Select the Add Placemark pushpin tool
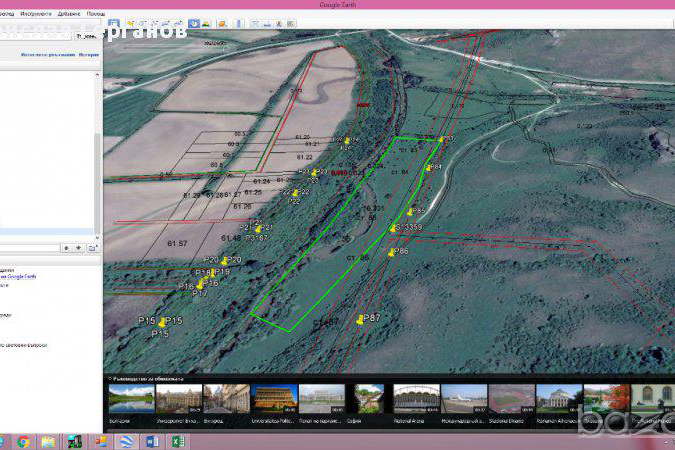This screenshot has width=675, height=450. (x=130, y=23)
